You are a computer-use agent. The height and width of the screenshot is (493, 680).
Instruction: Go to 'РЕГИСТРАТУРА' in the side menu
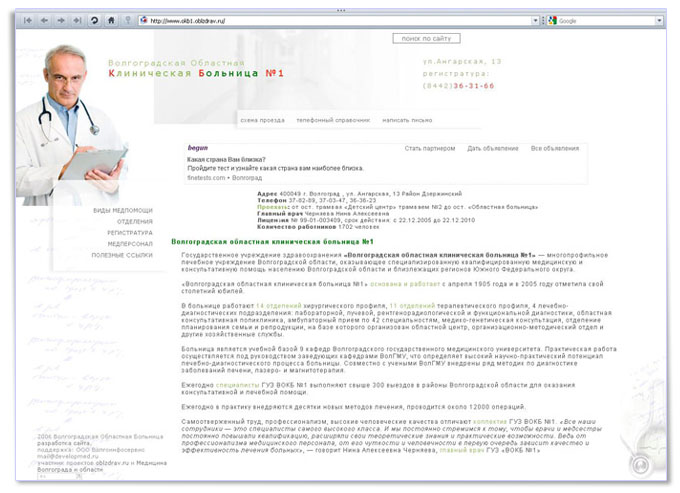(130, 233)
